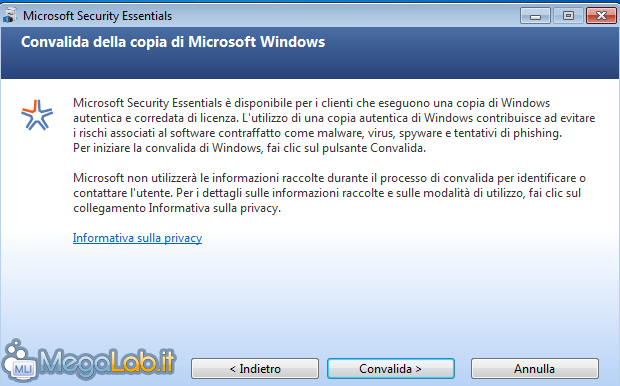Cancel setup with the Annulla button
The image size is (620, 386).
point(535,369)
